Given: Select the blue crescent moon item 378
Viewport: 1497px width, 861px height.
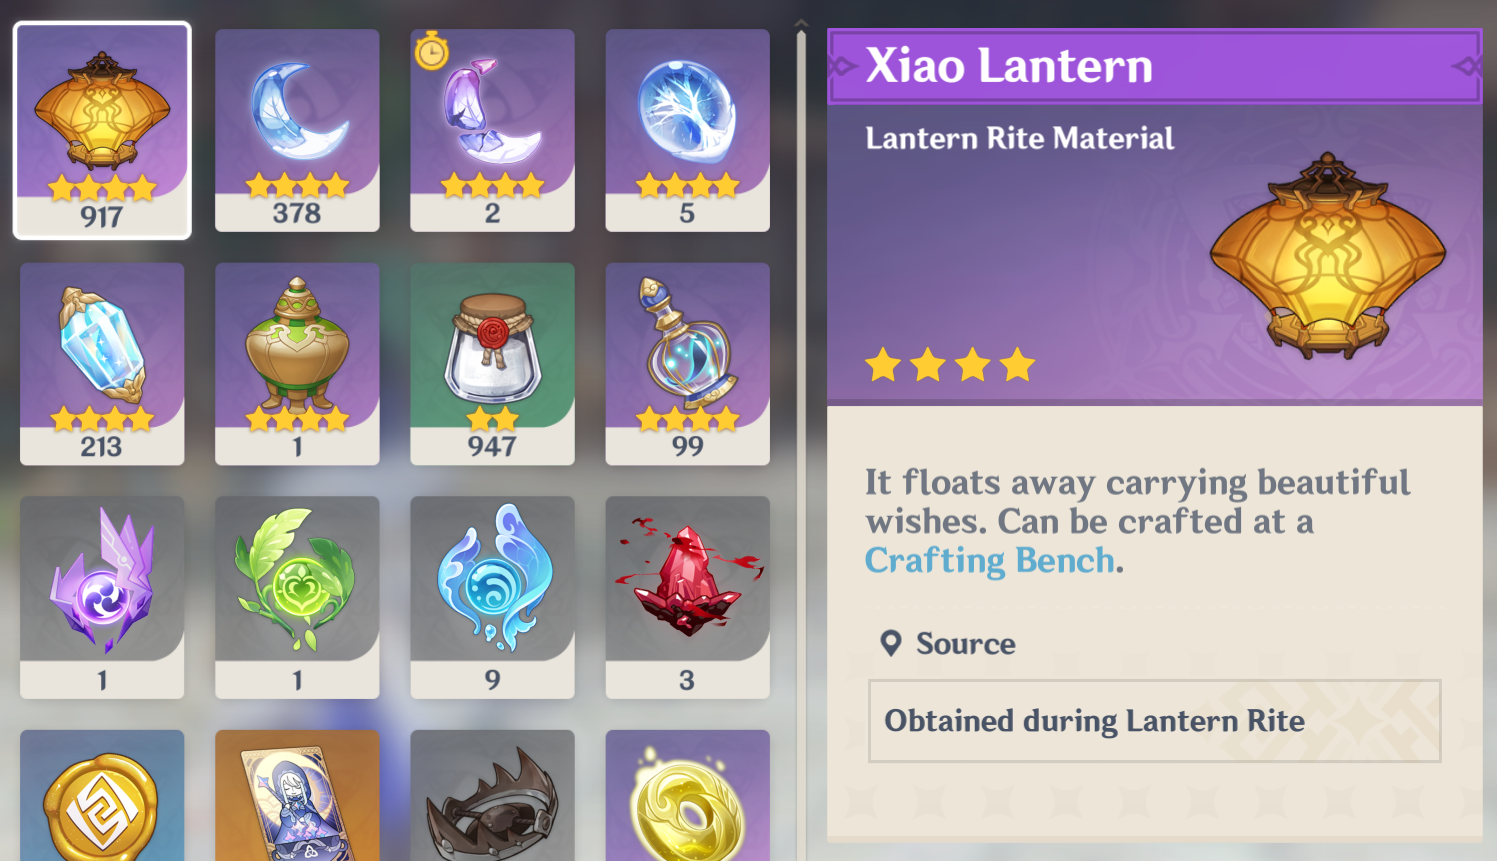Looking at the screenshot, I should coord(297,131).
